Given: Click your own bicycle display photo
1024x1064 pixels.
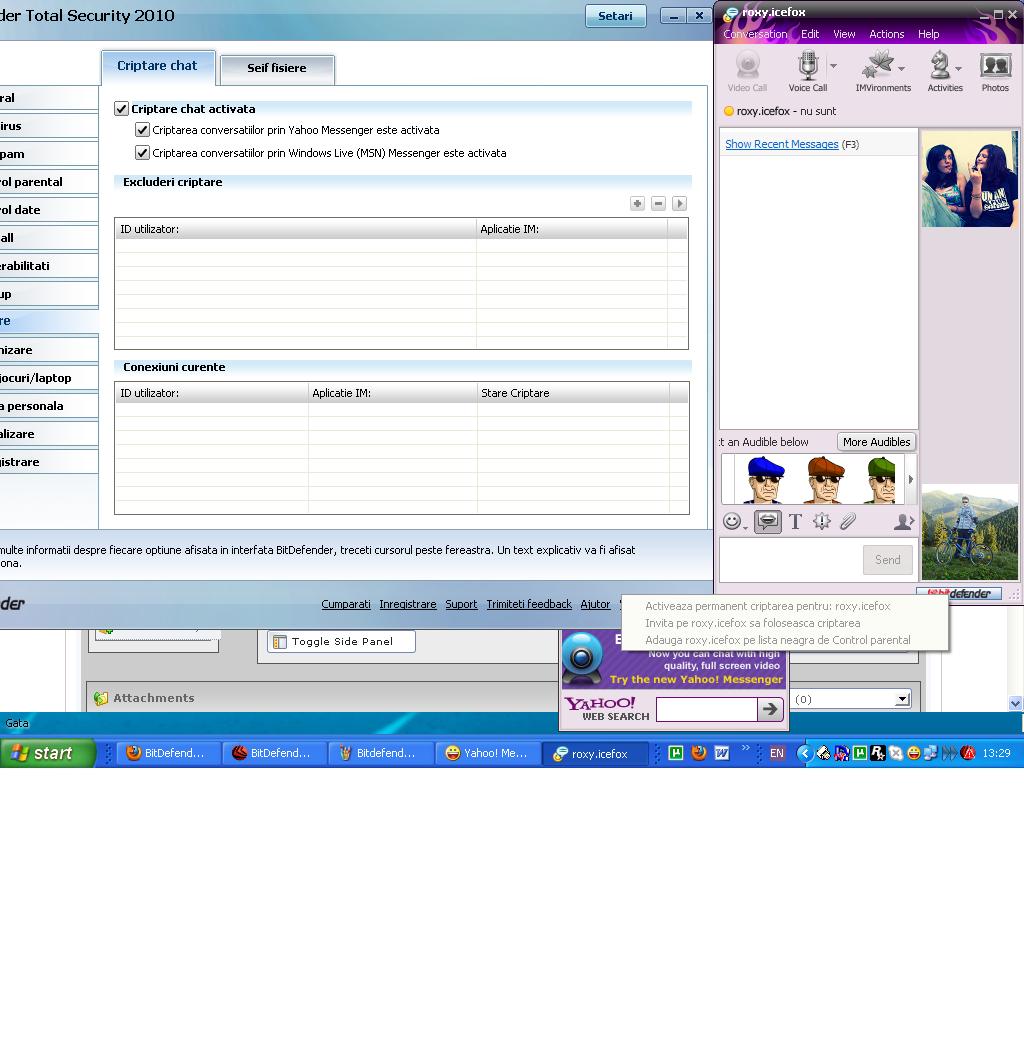Looking at the screenshot, I should click(x=970, y=532).
